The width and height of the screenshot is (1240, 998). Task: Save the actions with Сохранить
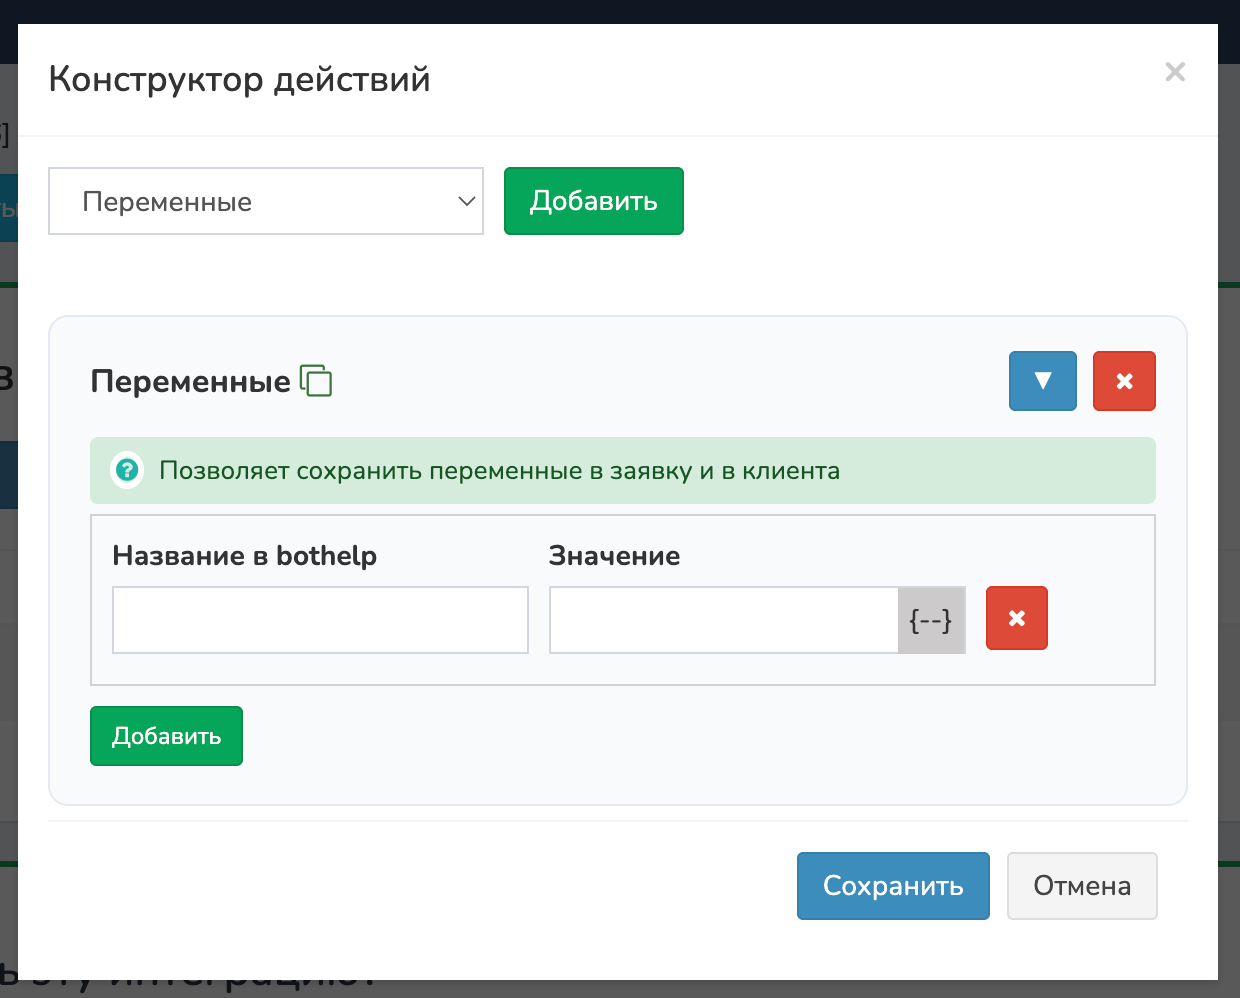pyautogui.click(x=892, y=886)
